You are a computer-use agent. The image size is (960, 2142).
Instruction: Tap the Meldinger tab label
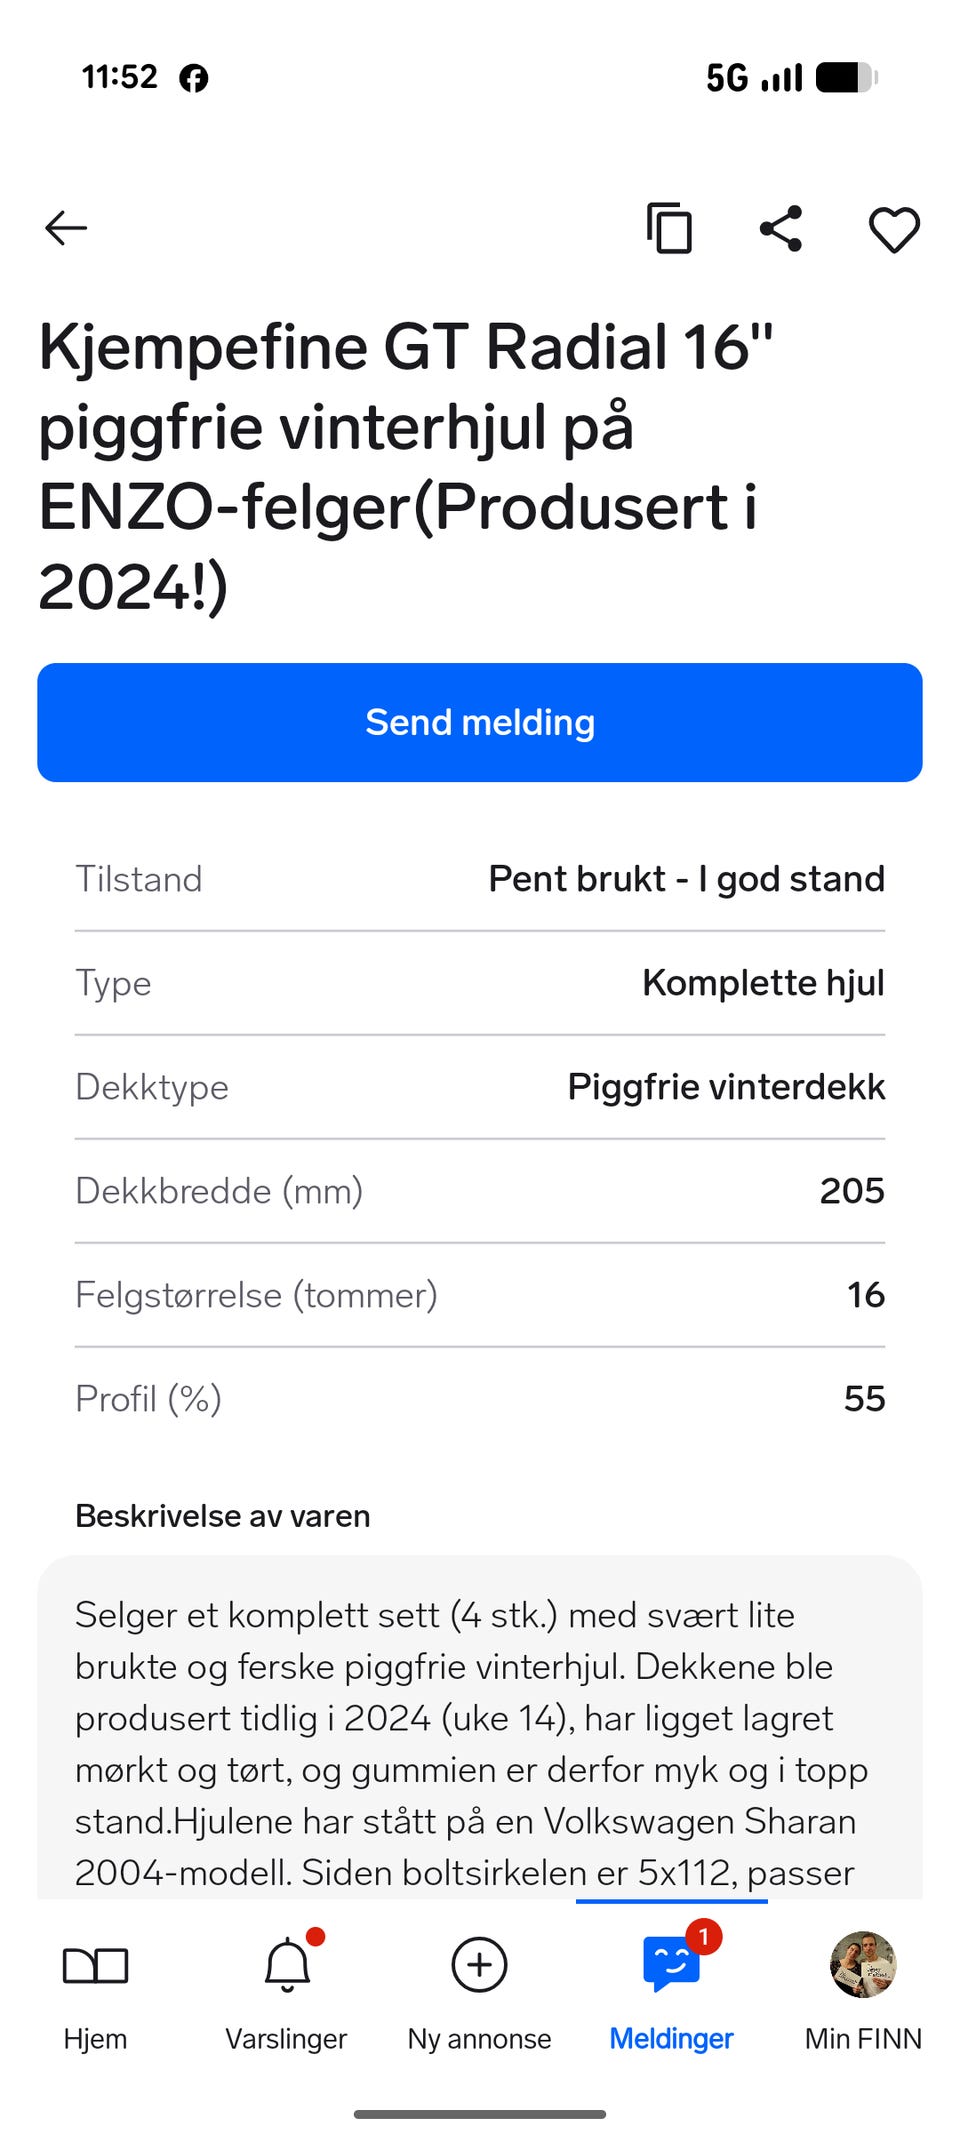pos(671,2038)
